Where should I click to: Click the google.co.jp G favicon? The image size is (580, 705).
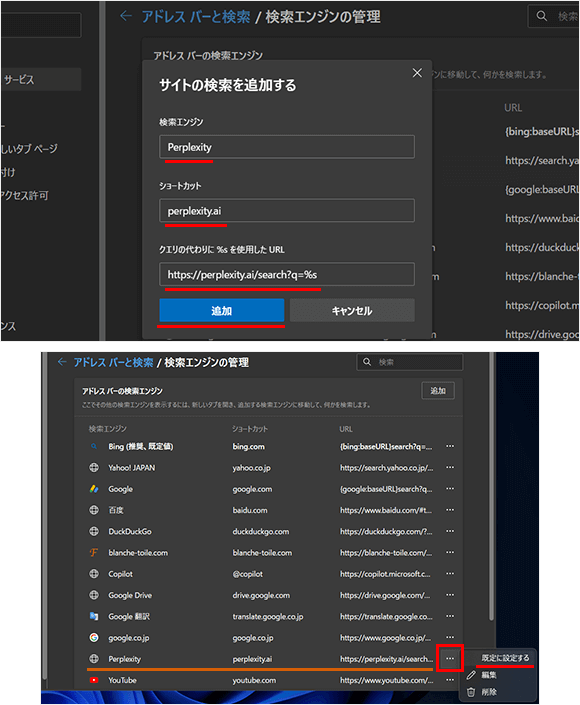pyautogui.click(x=94, y=637)
